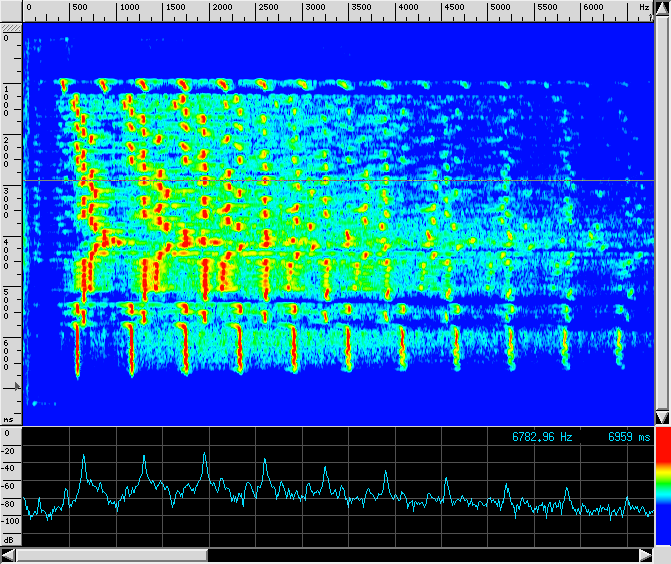Click the vertical scrollbar up arrow
The width and height of the screenshot is (671, 564).
click(x=662, y=7)
